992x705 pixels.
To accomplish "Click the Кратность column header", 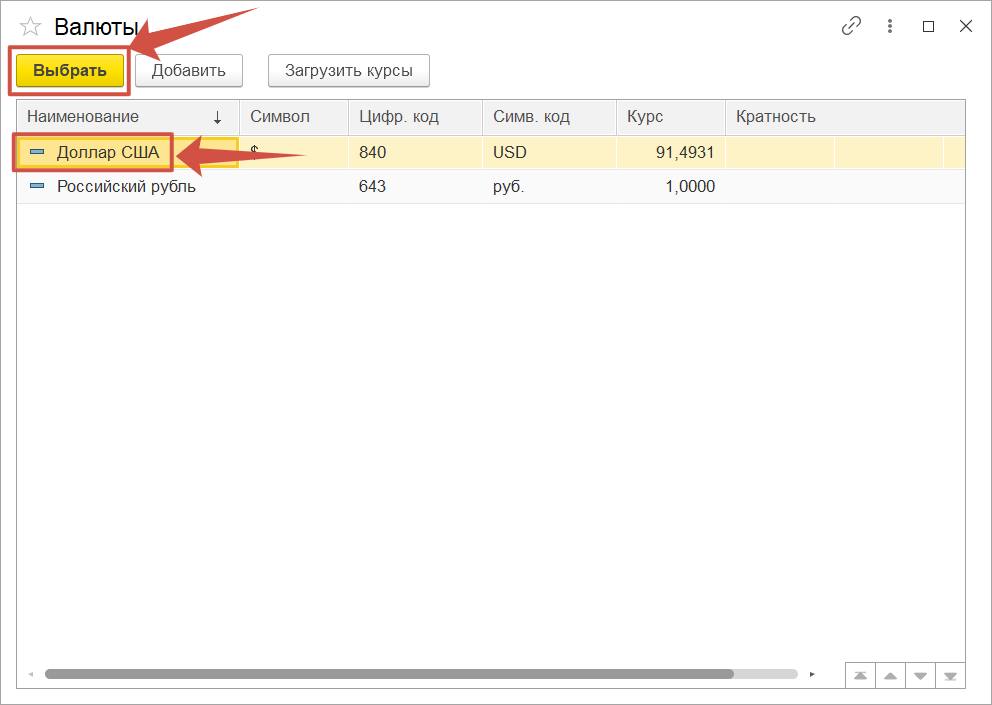I will coord(776,117).
